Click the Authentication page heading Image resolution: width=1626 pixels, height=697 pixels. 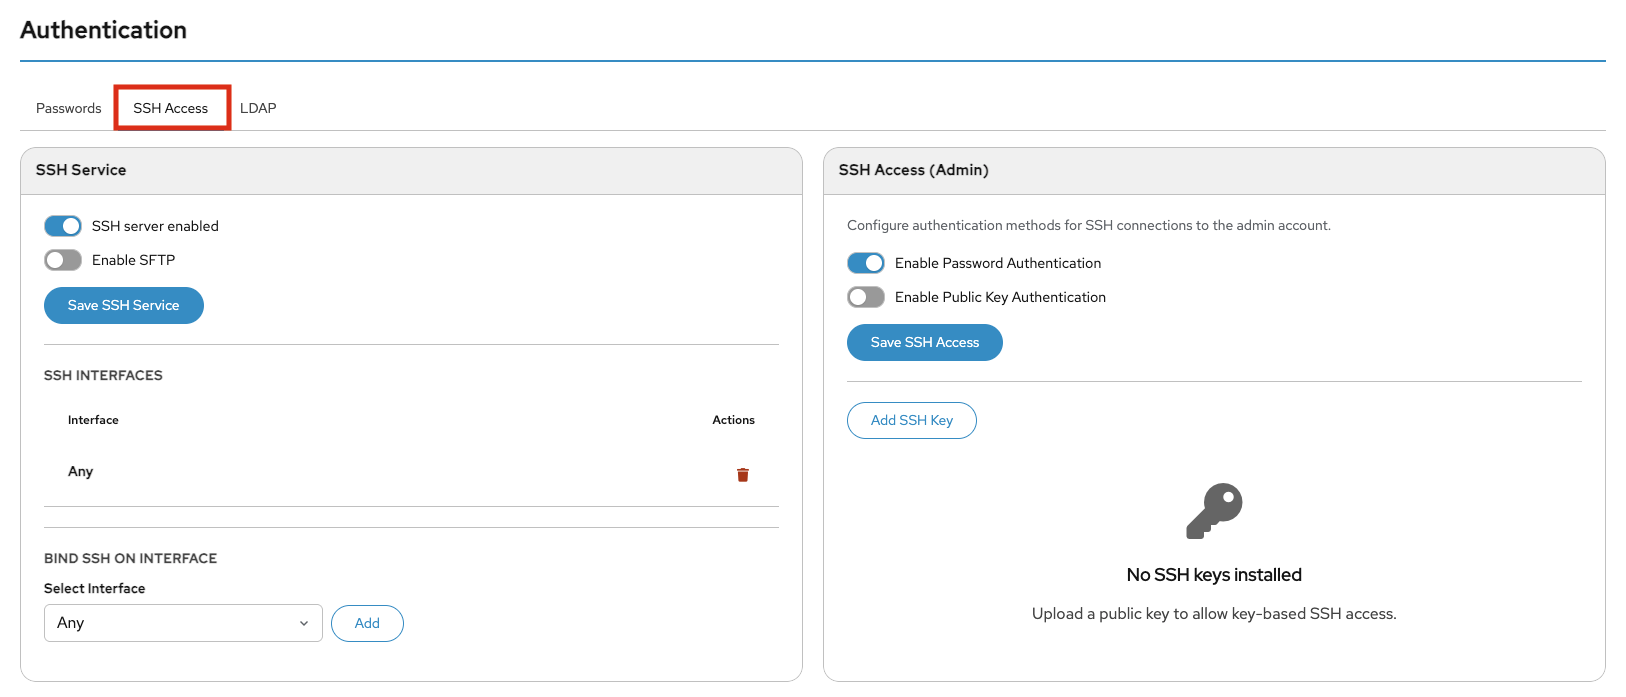104,30
